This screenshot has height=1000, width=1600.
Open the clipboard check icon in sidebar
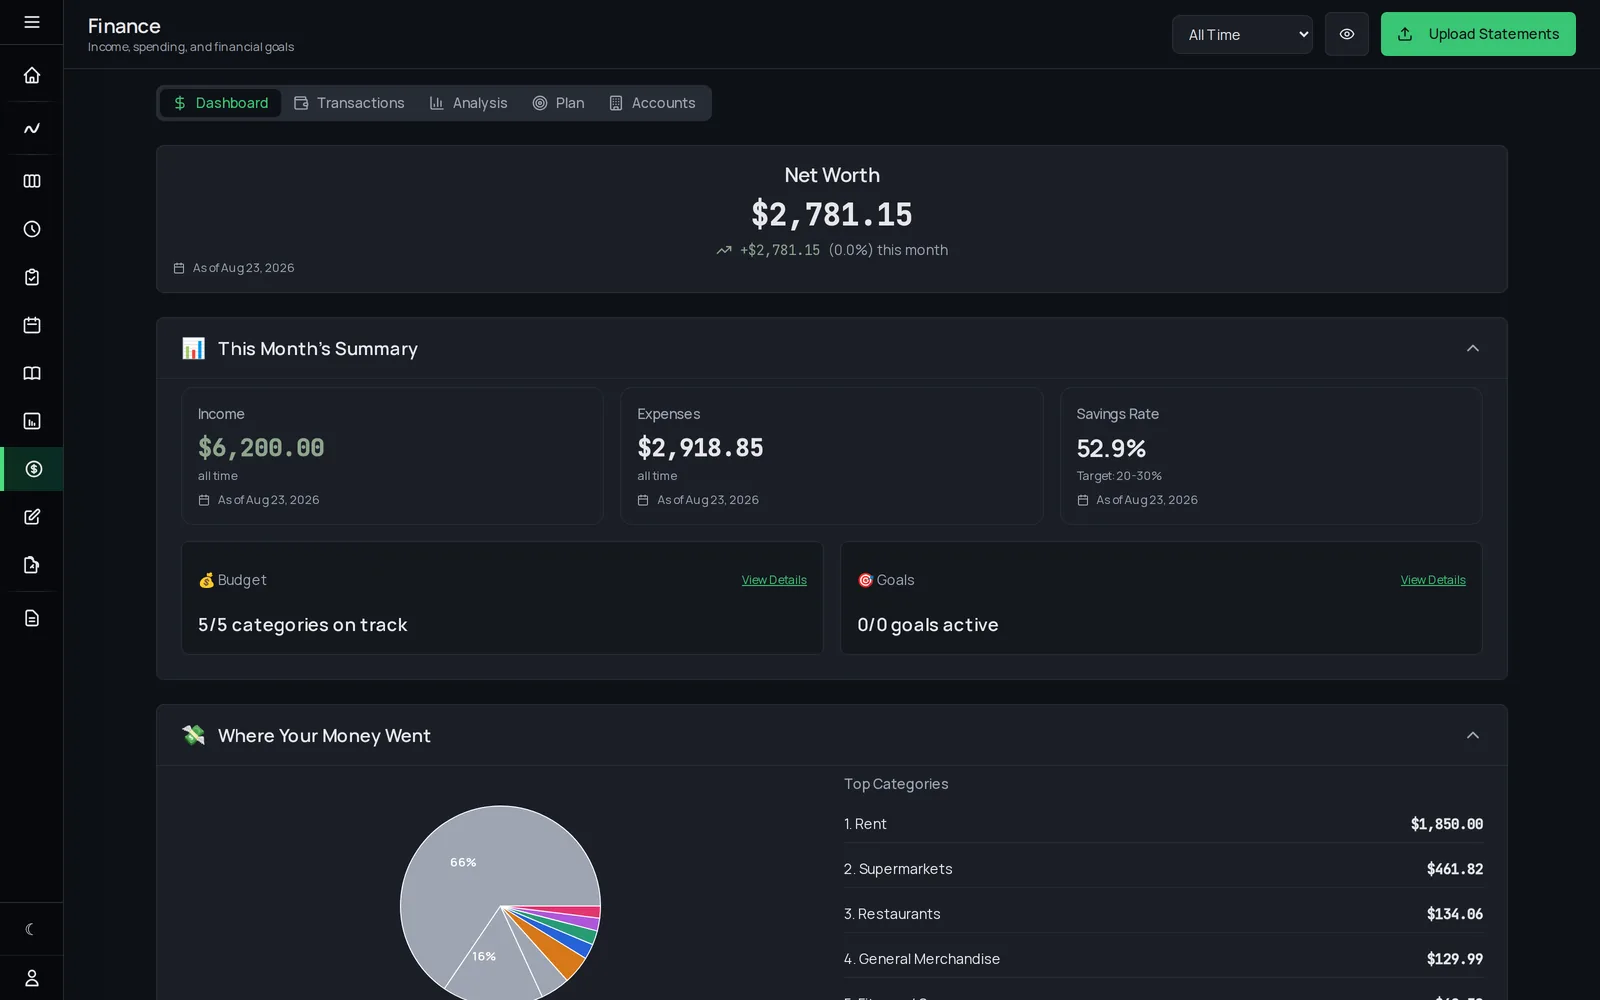pos(32,277)
